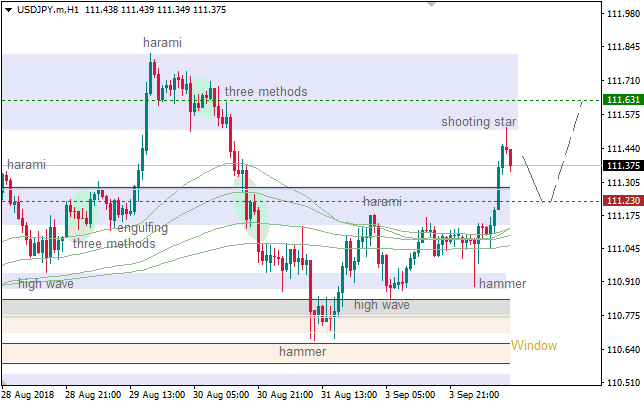Viewport: 644px width, 406px height.
Task: Click the 110.510 price axis label
Action: point(623,383)
